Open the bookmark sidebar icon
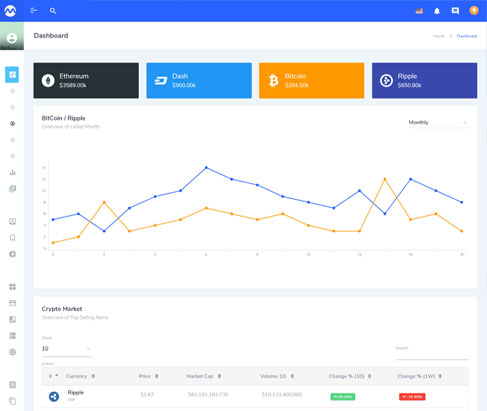Screen dimensions: 487x411 (12, 238)
